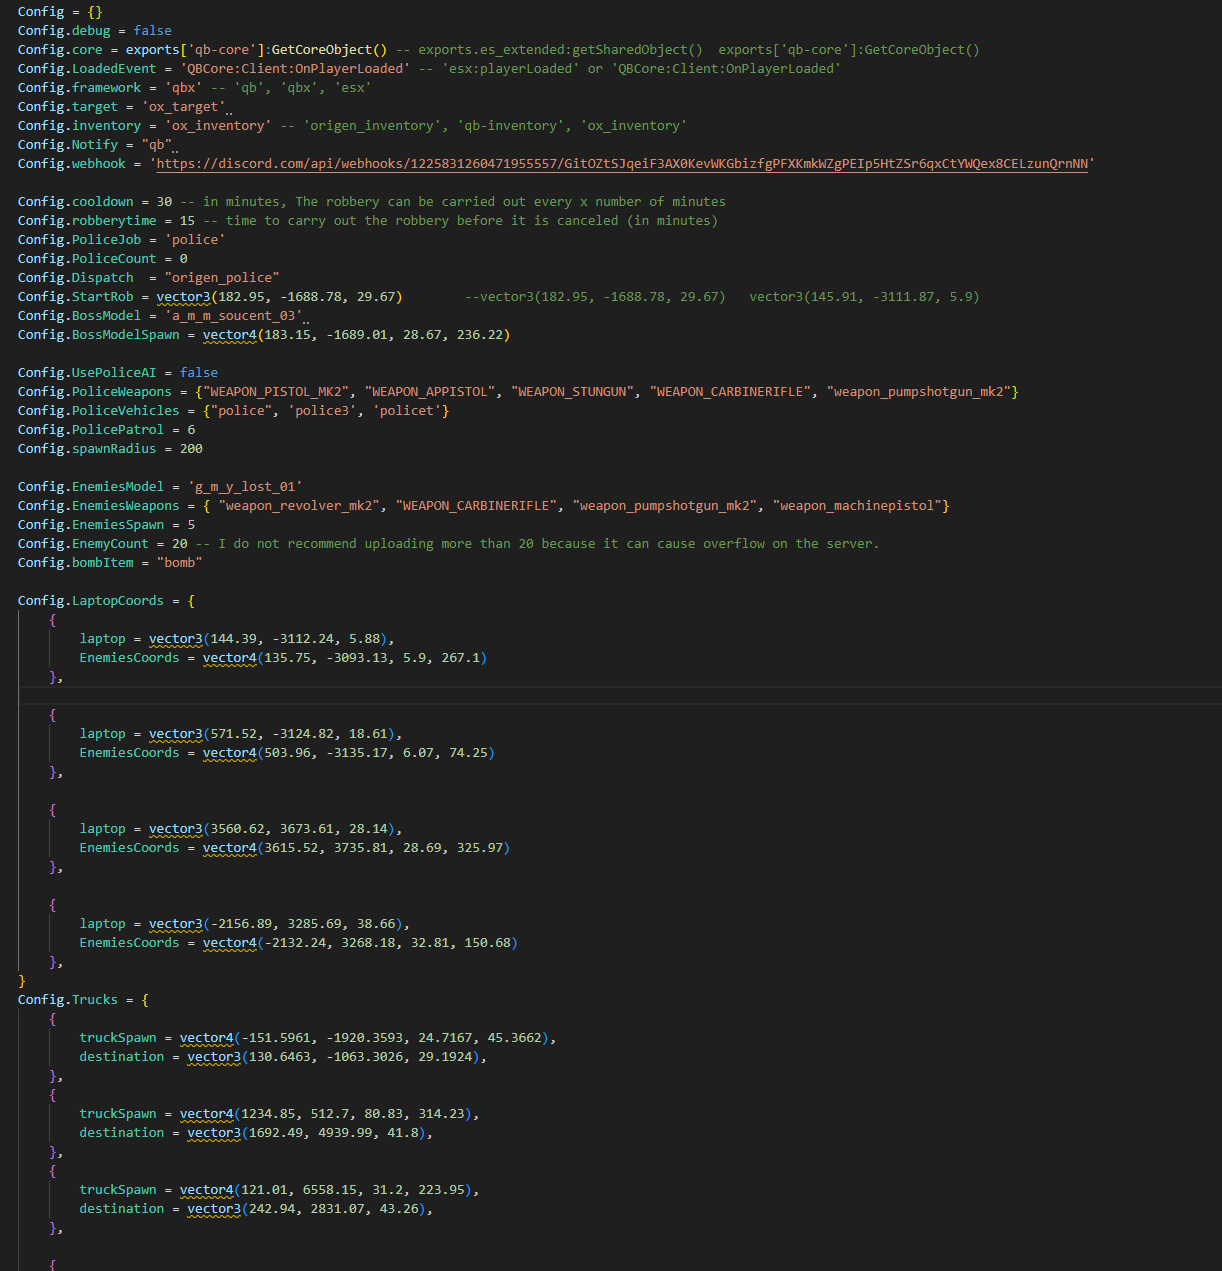
Task: Click the "bomb" string value
Action: pos(180,563)
